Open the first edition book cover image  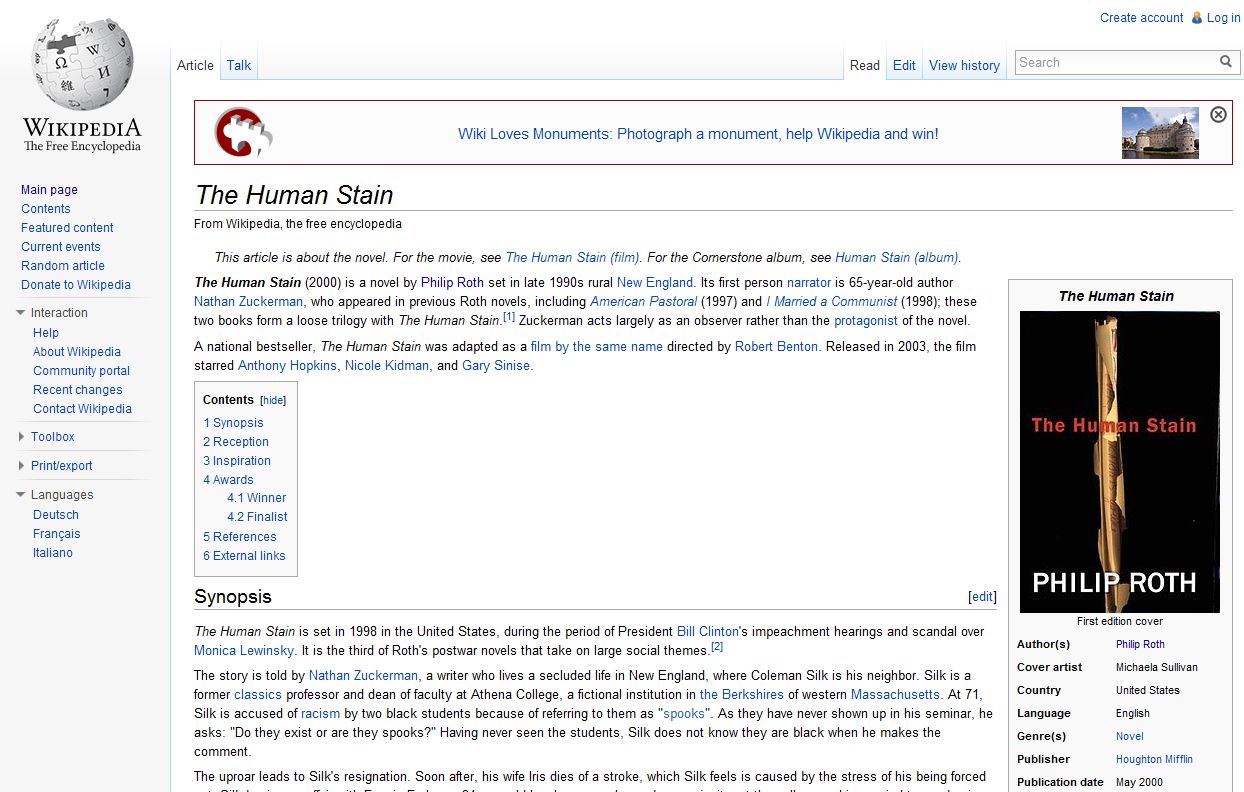1120,462
